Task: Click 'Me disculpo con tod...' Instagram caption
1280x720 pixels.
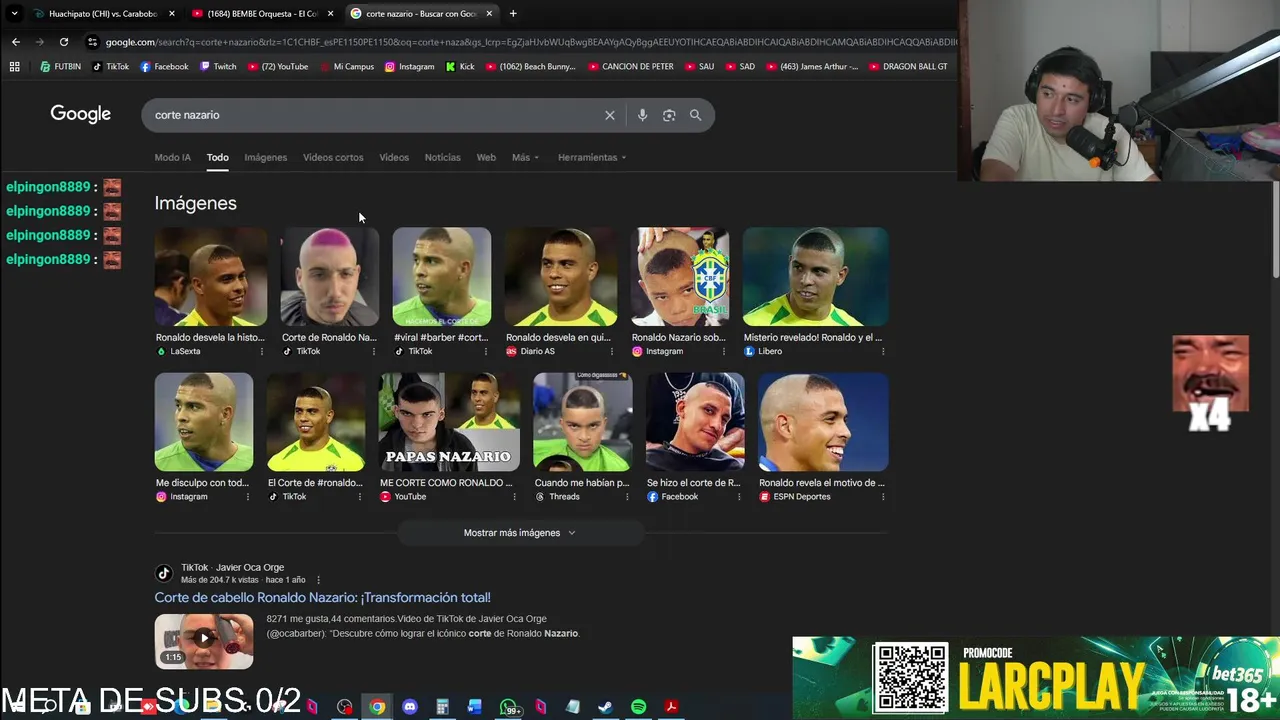Action: tap(202, 483)
